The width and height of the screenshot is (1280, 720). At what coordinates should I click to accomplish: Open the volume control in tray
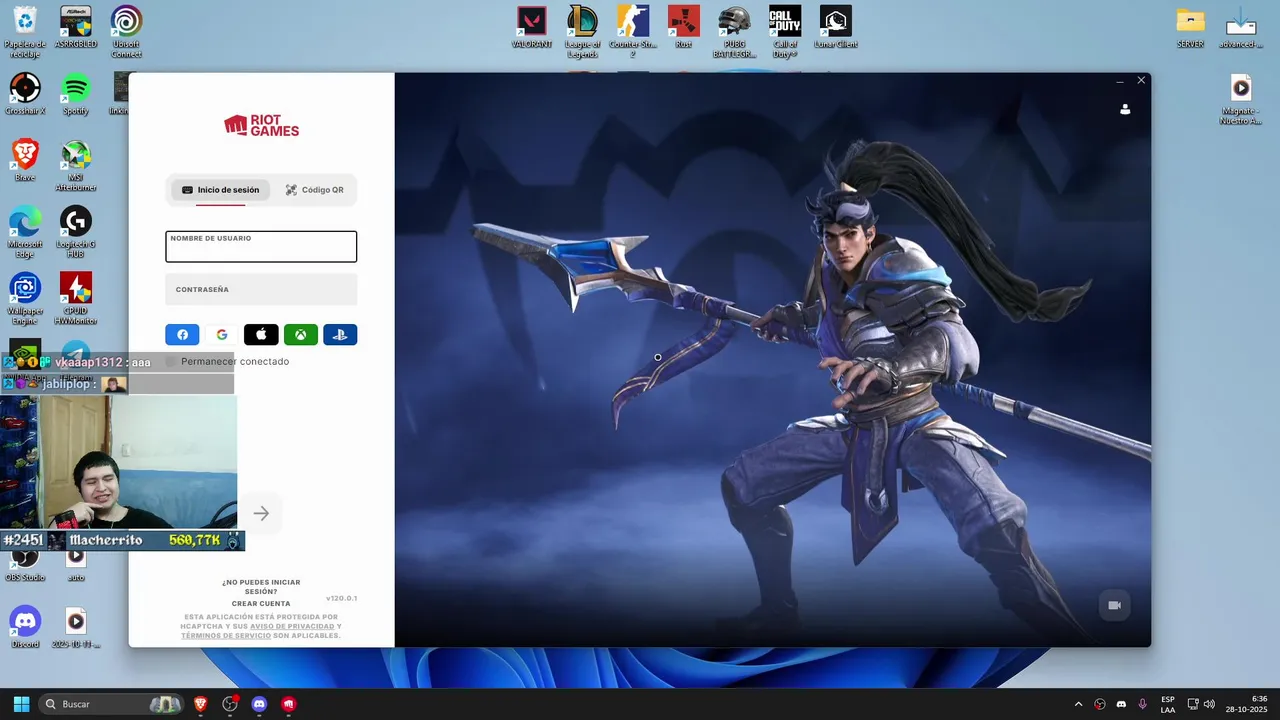(x=1209, y=704)
